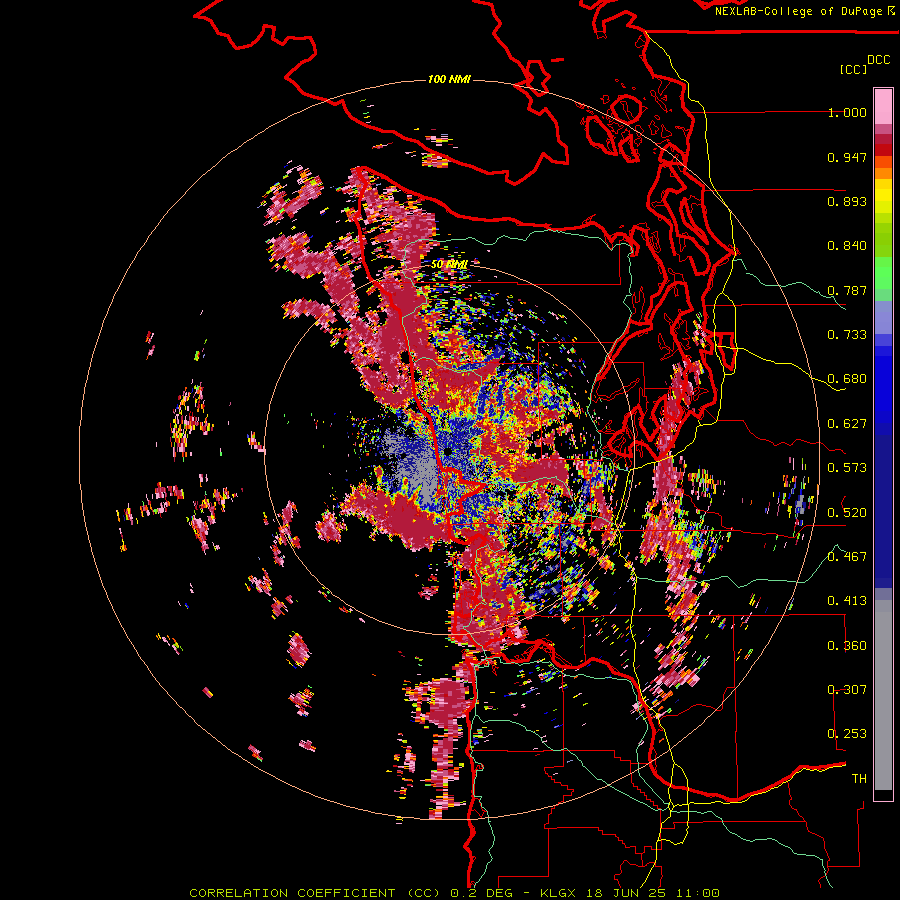Click the 0.360 scale value
This screenshot has height=900, width=900.
(x=847, y=646)
